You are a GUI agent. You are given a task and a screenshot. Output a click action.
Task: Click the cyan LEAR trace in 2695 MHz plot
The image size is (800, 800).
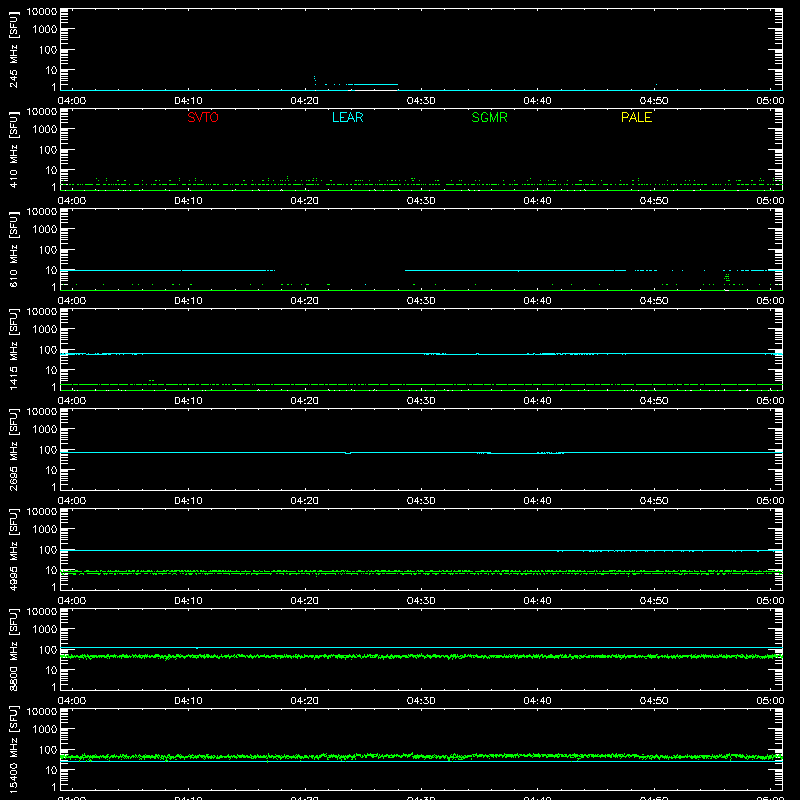421,453
